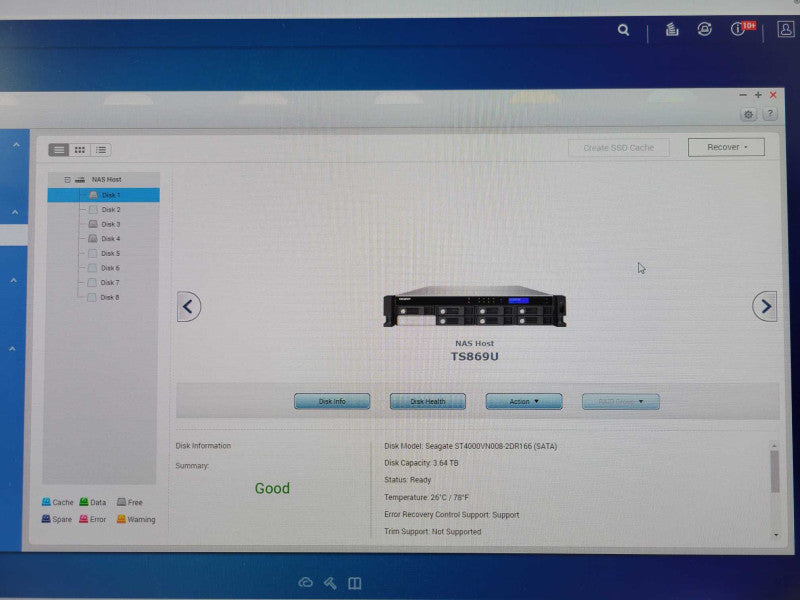Maximize the Storage Manager window
800x600 pixels.
click(x=758, y=95)
